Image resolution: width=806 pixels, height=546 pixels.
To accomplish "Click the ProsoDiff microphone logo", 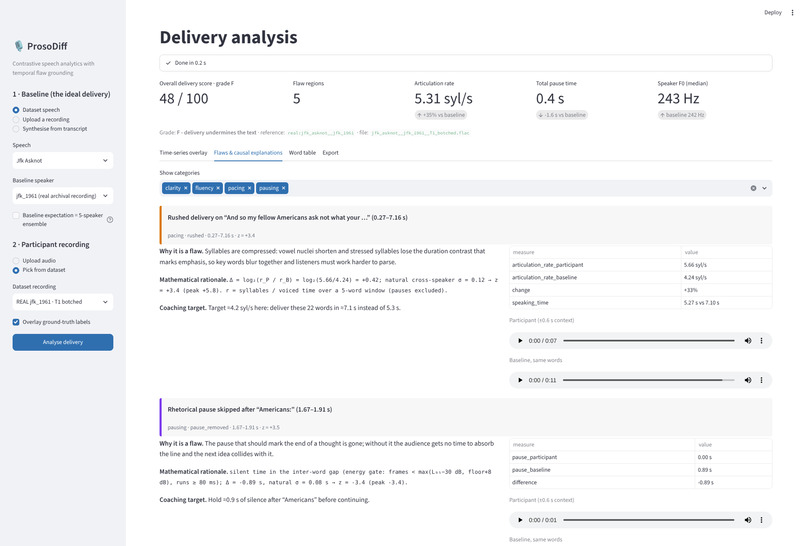I will click(19, 46).
